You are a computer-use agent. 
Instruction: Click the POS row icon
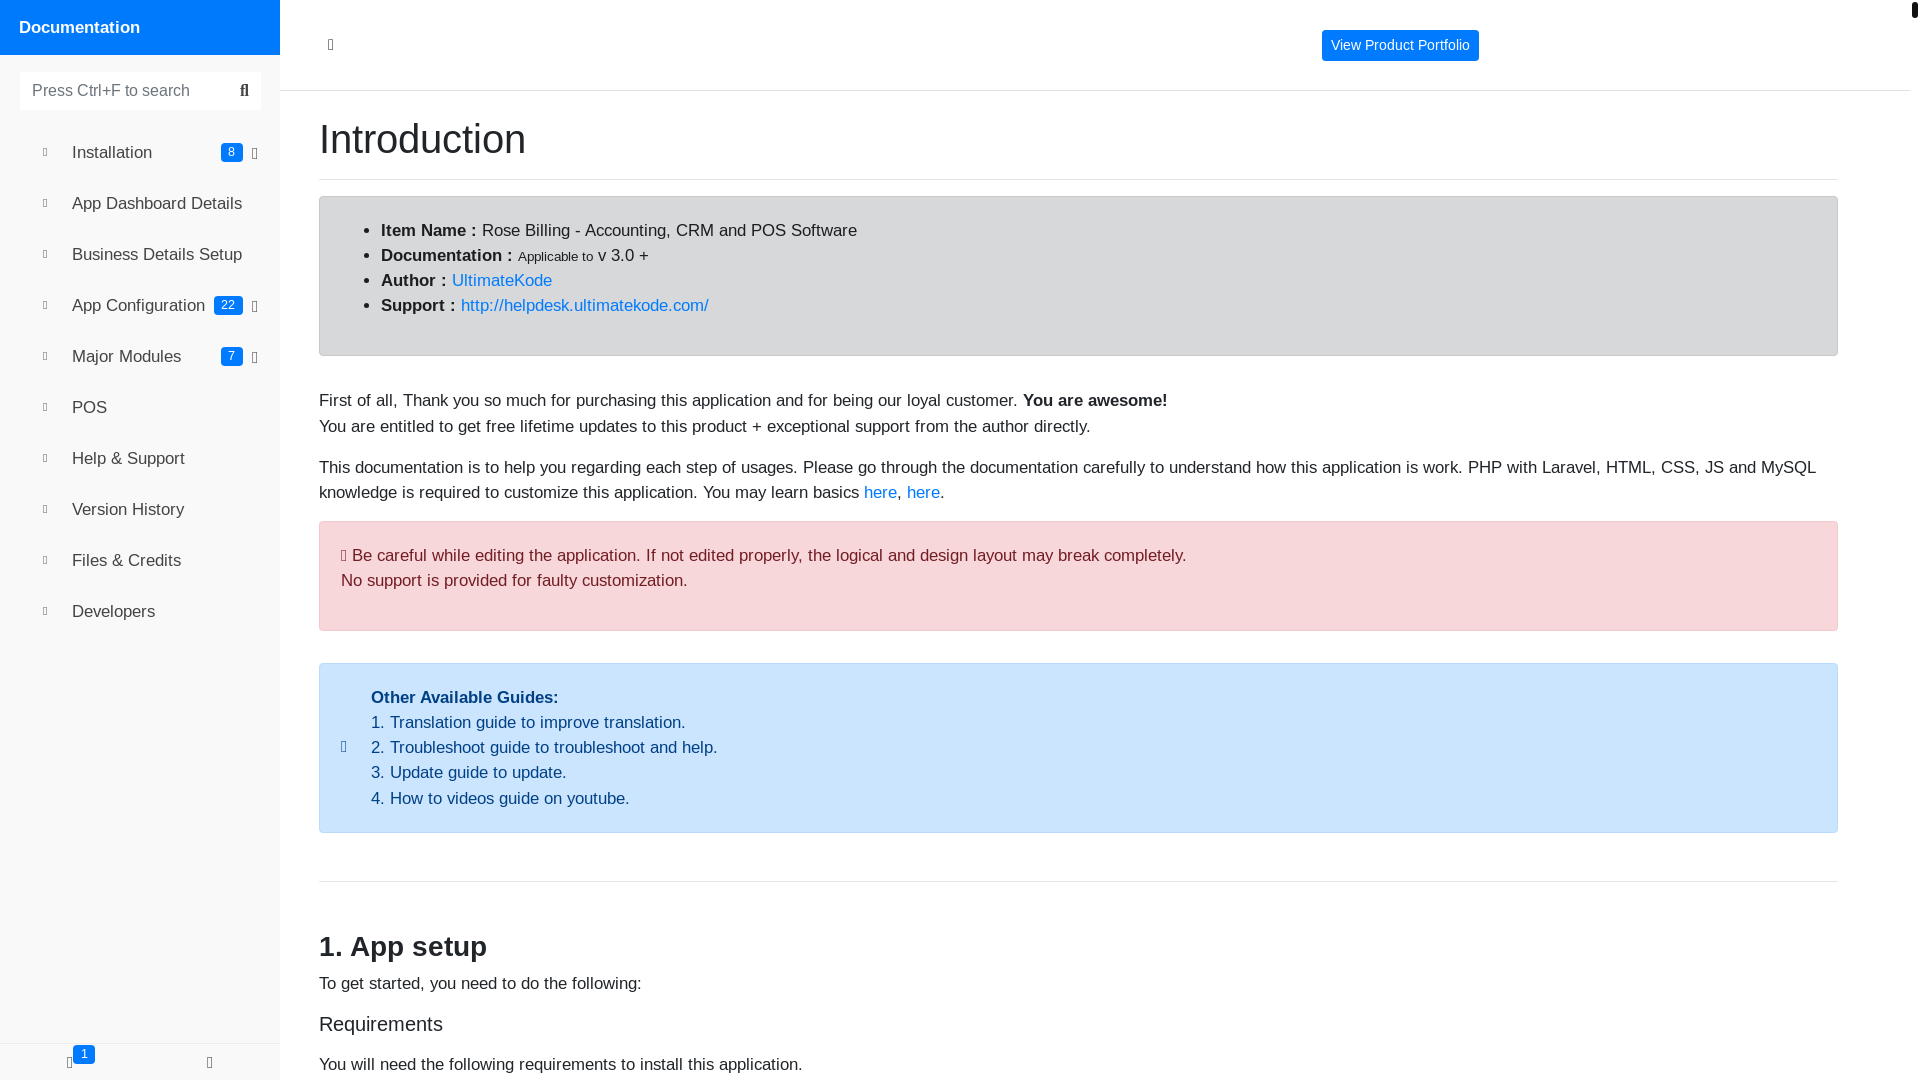[x=45, y=407]
